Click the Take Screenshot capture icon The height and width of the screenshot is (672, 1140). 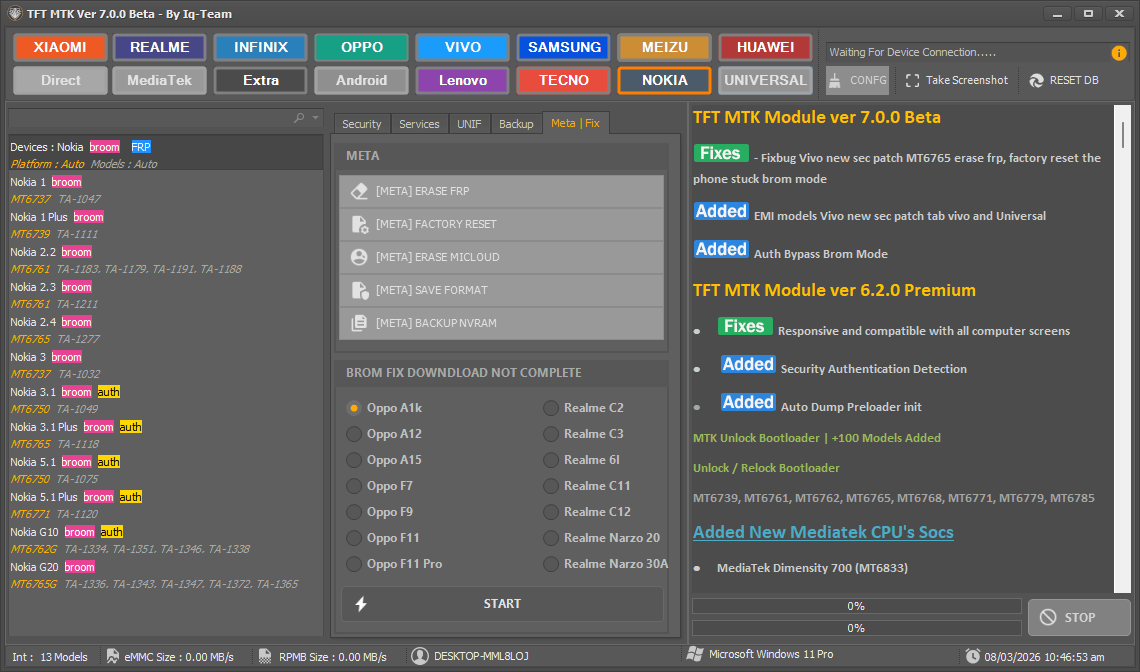click(x=912, y=80)
